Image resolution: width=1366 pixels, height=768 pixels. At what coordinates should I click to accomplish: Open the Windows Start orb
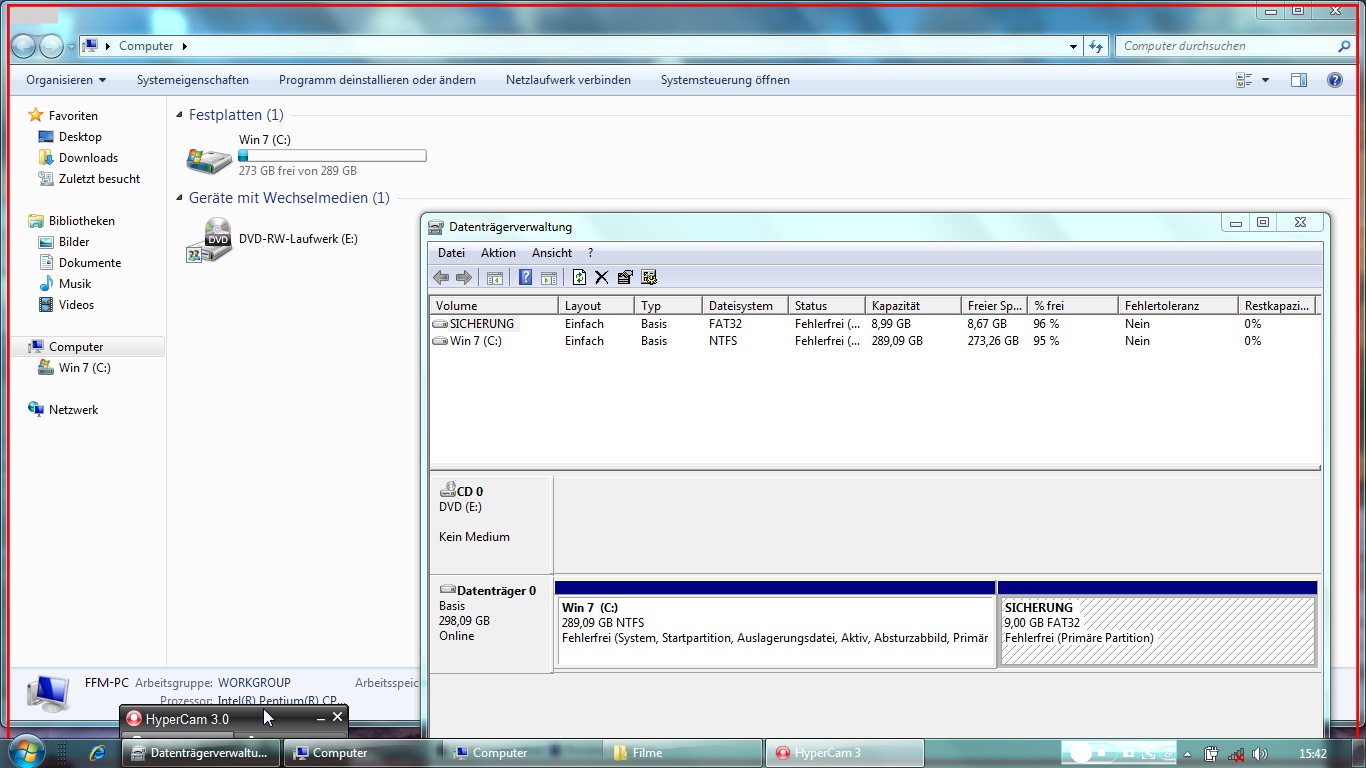pos(27,752)
